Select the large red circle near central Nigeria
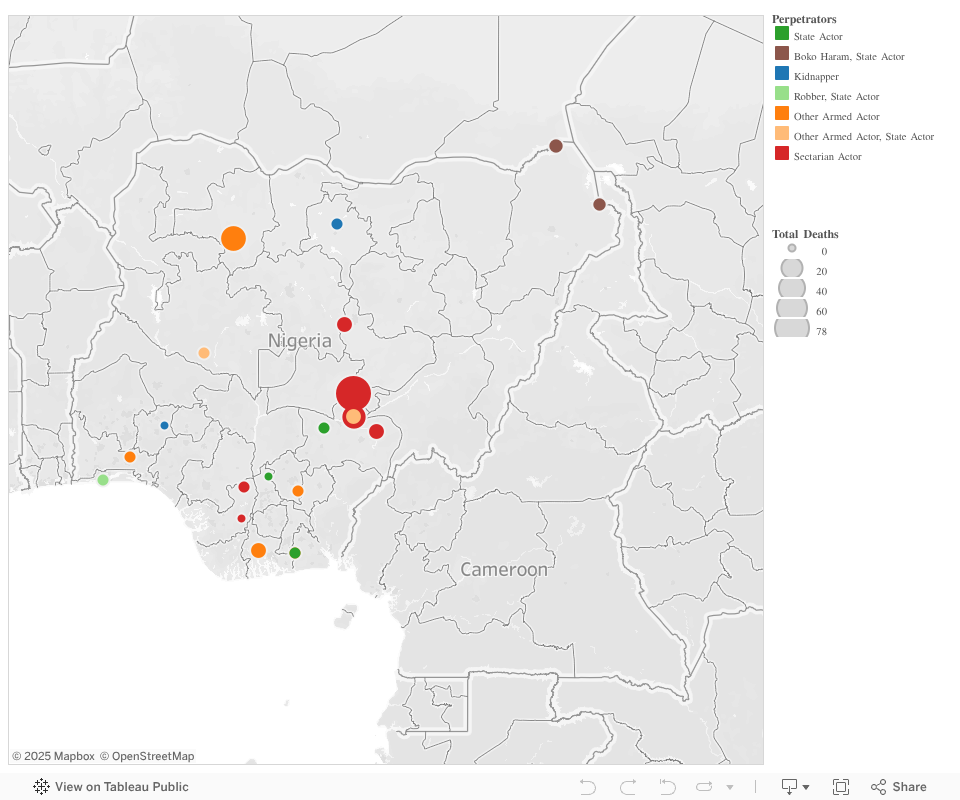 [x=353, y=393]
